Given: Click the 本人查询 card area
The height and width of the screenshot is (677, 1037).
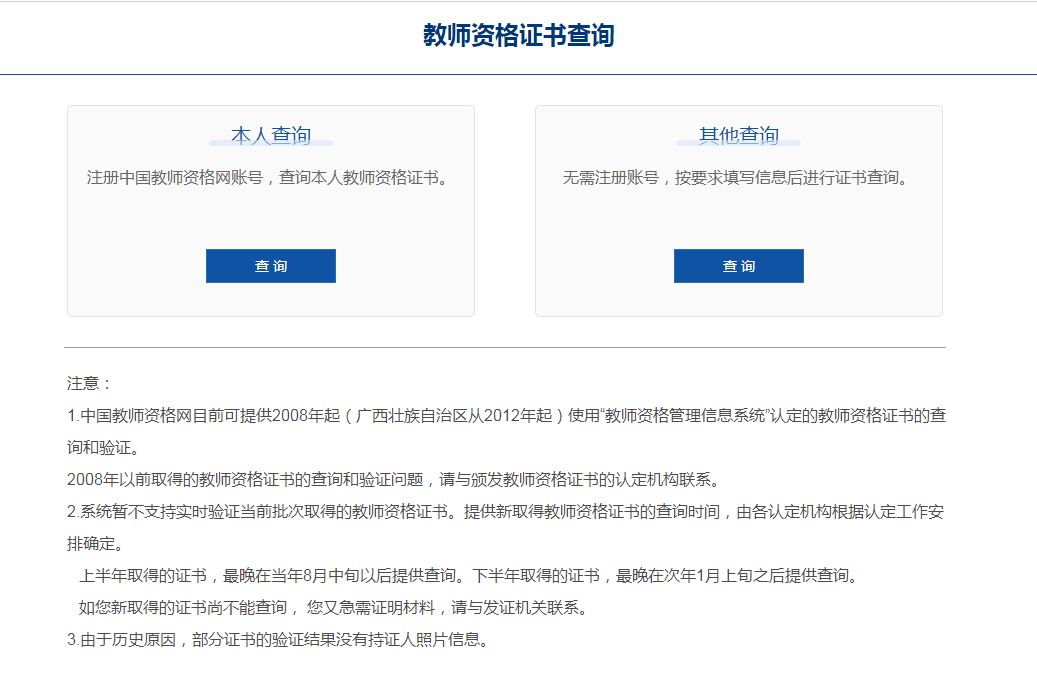Looking at the screenshot, I should click(x=270, y=210).
